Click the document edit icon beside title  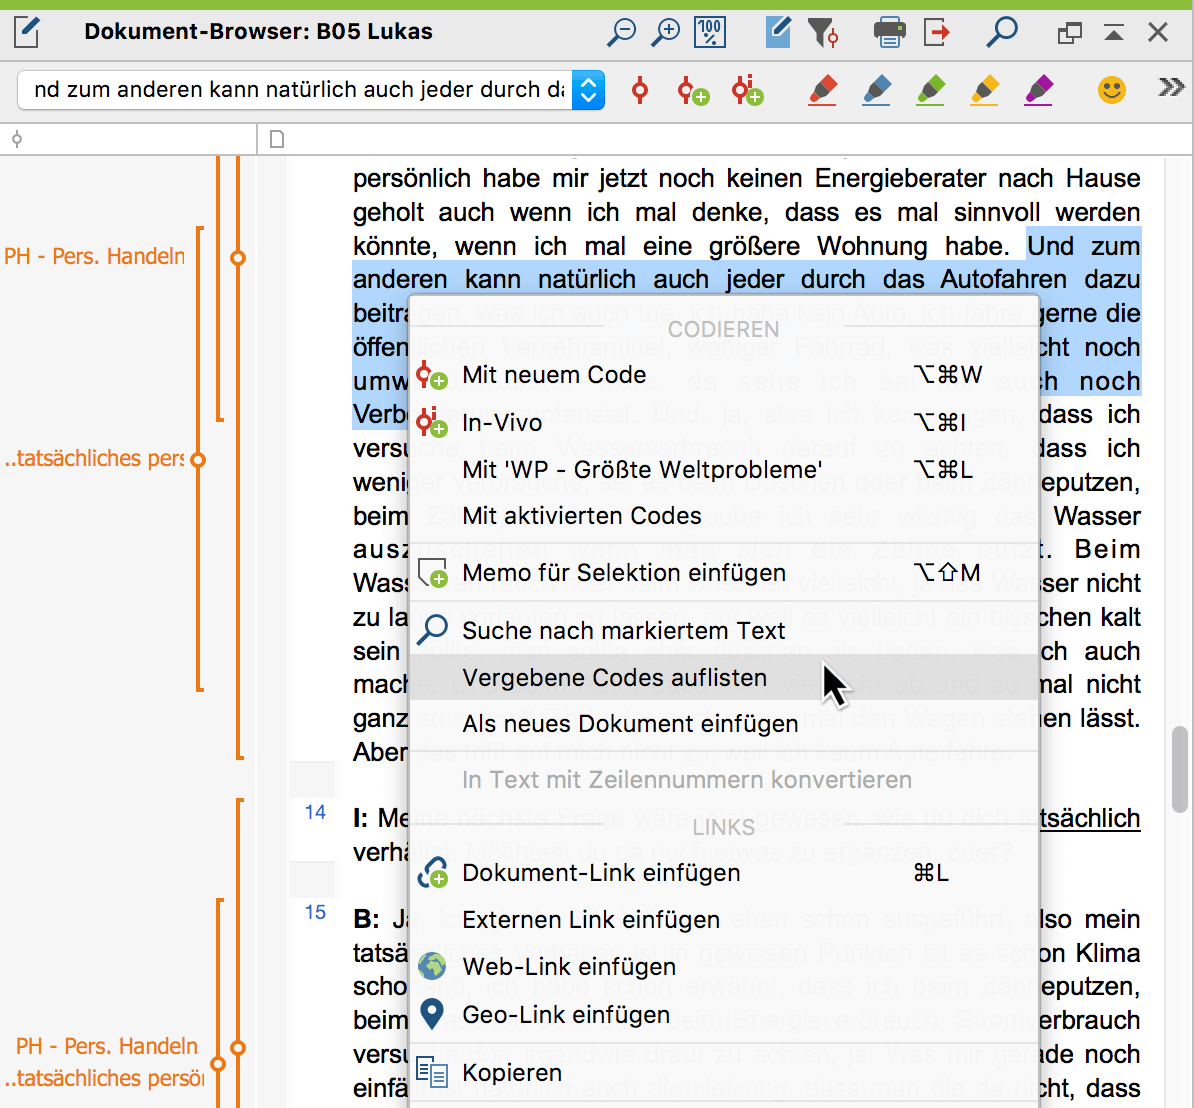click(27, 32)
